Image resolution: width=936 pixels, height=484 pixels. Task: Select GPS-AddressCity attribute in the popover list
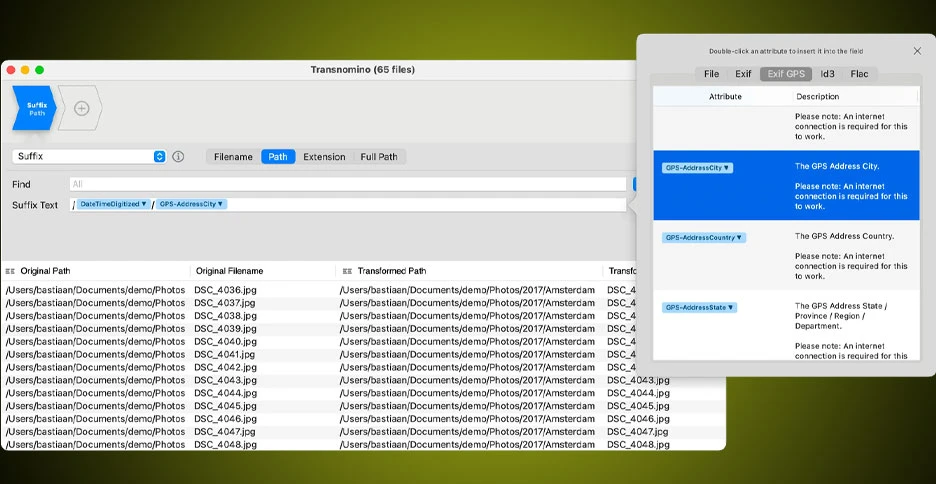pos(697,168)
